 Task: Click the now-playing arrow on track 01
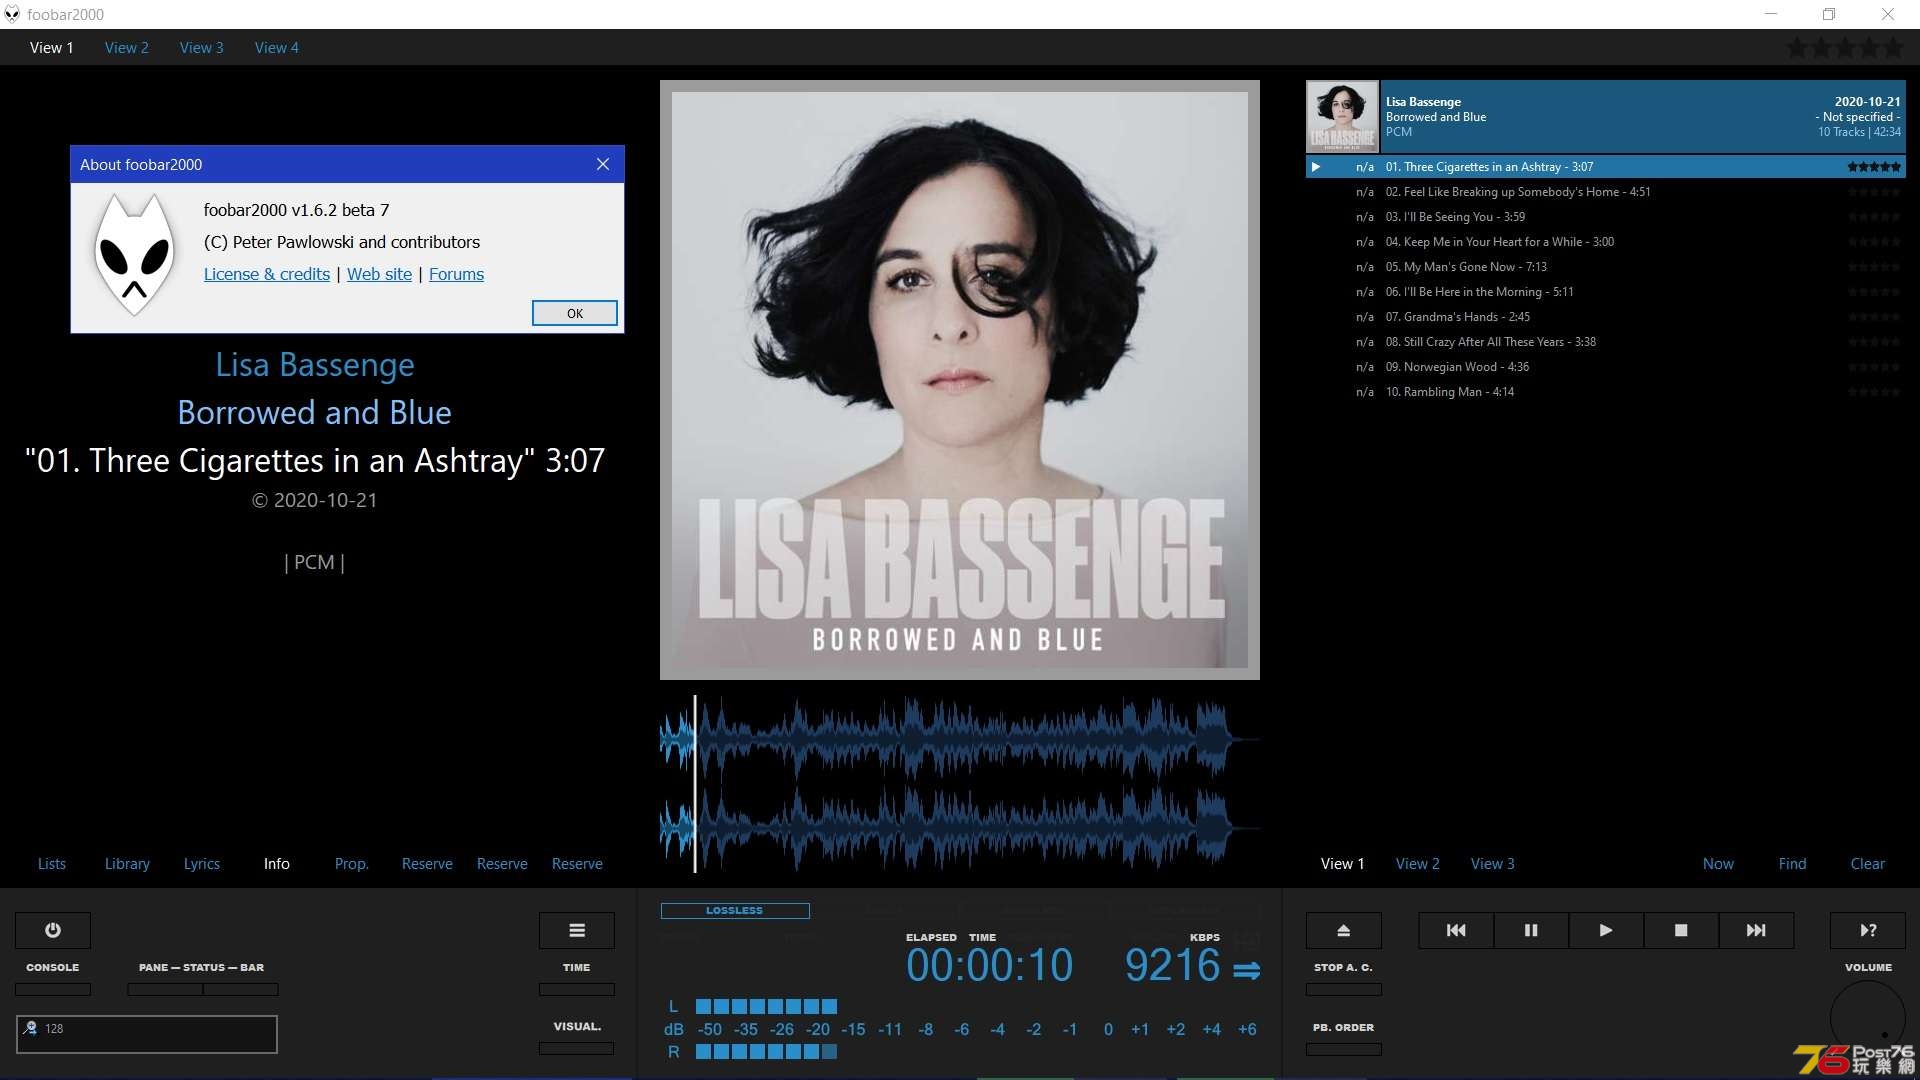point(1316,167)
